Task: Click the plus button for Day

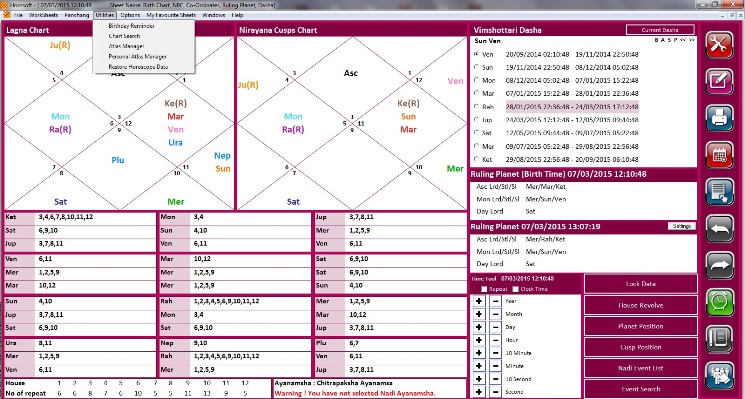Action: tap(479, 327)
